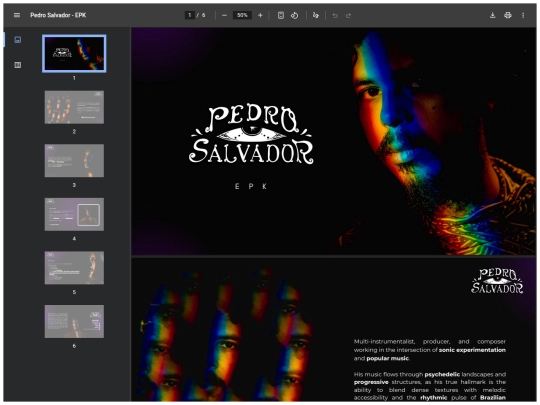540x405 pixels.
Task: Go to page 3 thumbnail
Action: (74, 160)
